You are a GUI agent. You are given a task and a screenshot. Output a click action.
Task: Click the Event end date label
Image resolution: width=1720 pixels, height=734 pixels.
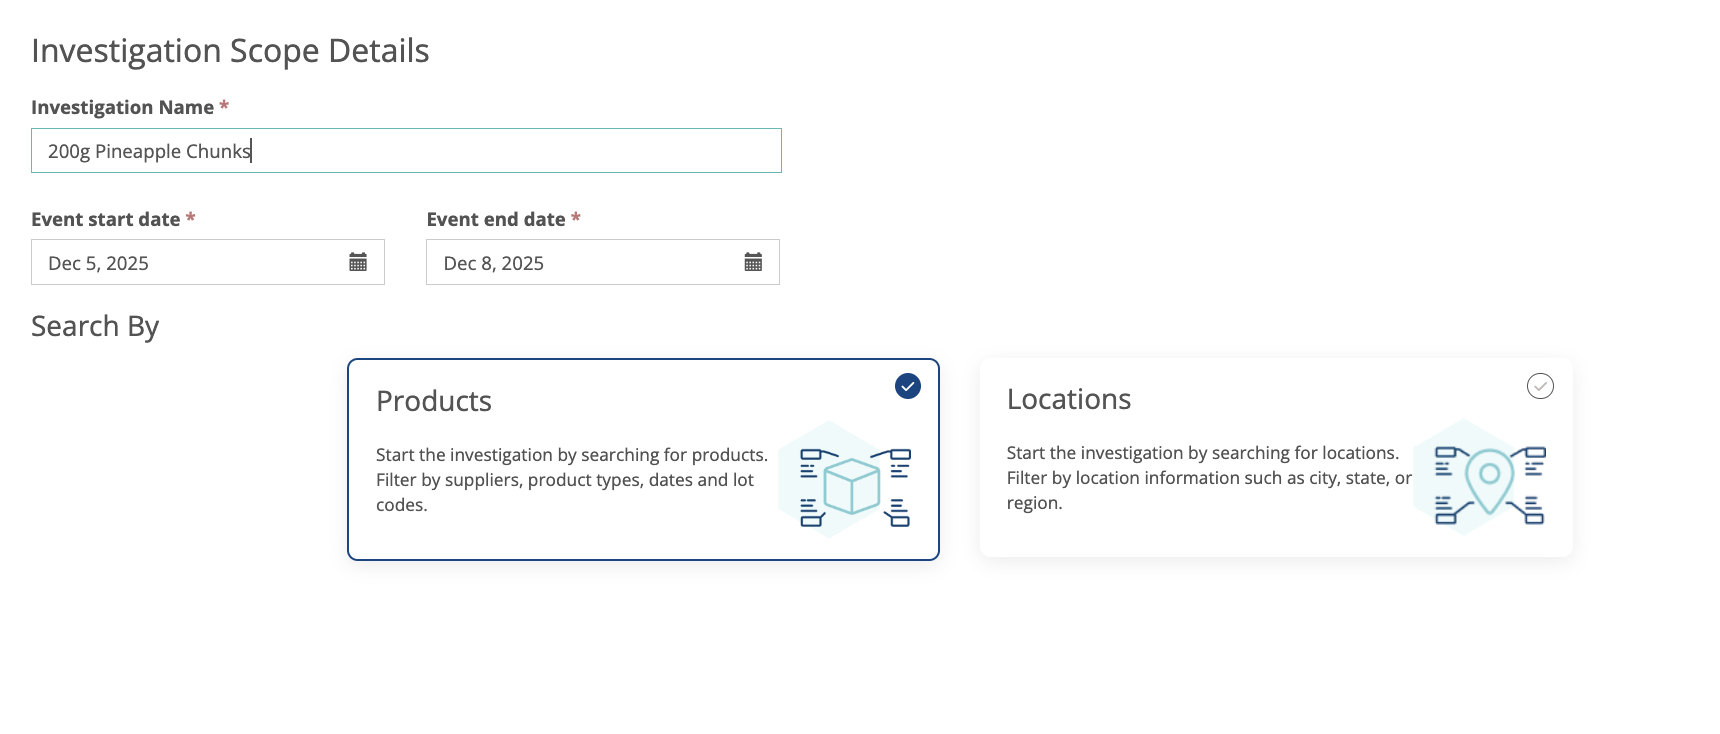(496, 219)
